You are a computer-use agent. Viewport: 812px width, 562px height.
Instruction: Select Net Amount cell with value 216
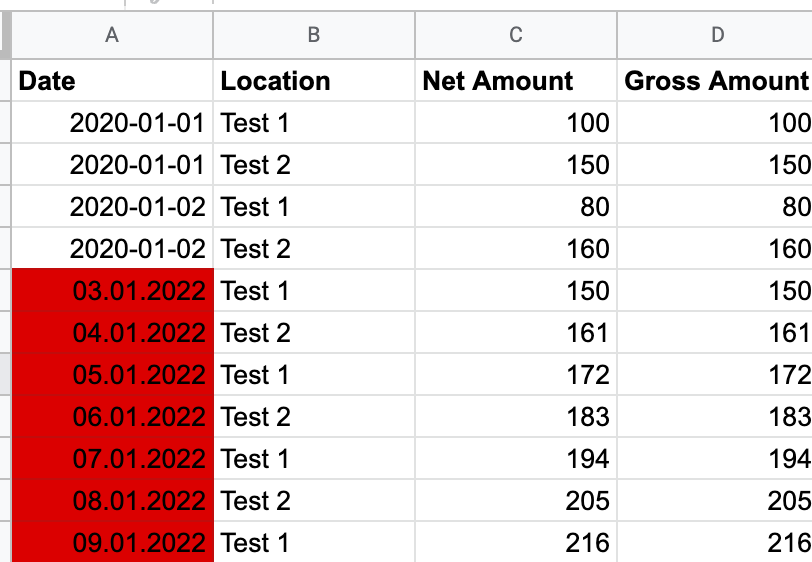click(x=516, y=542)
